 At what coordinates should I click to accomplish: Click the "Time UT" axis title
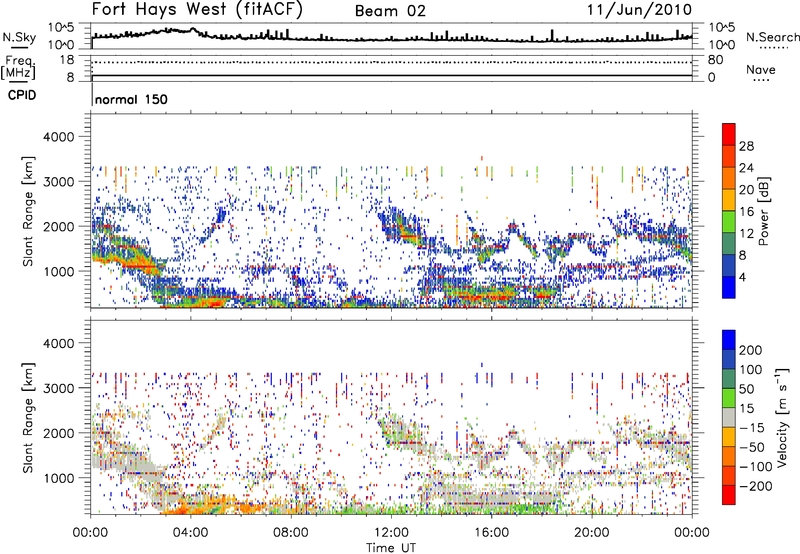click(391, 548)
